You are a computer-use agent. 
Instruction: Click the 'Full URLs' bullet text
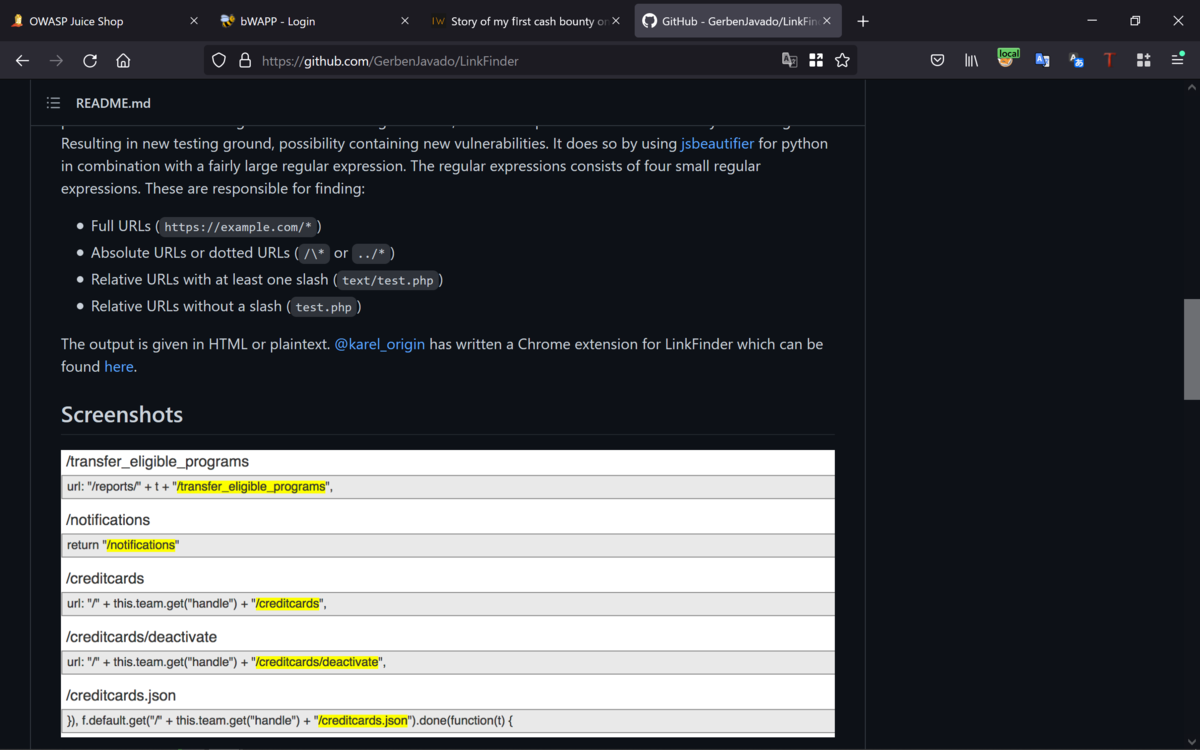pyautogui.click(x=121, y=226)
